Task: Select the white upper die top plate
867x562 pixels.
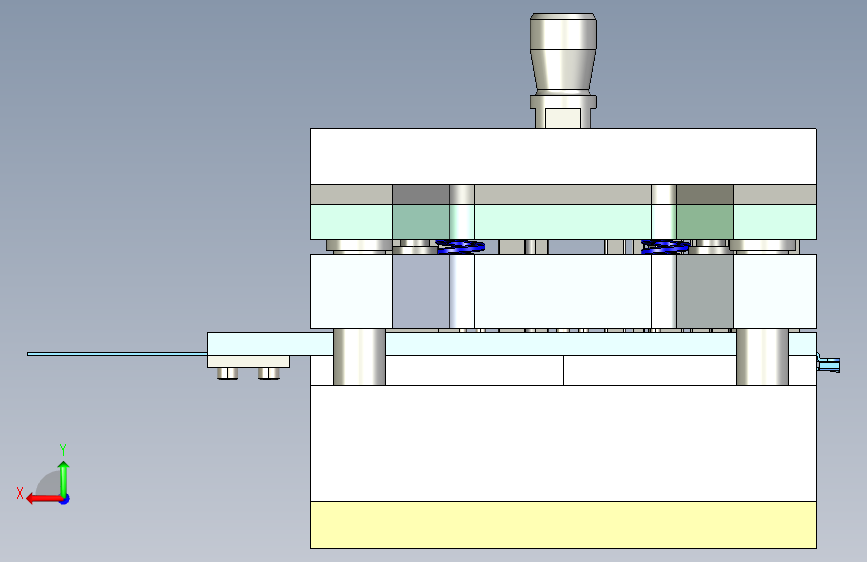Action: point(563,156)
